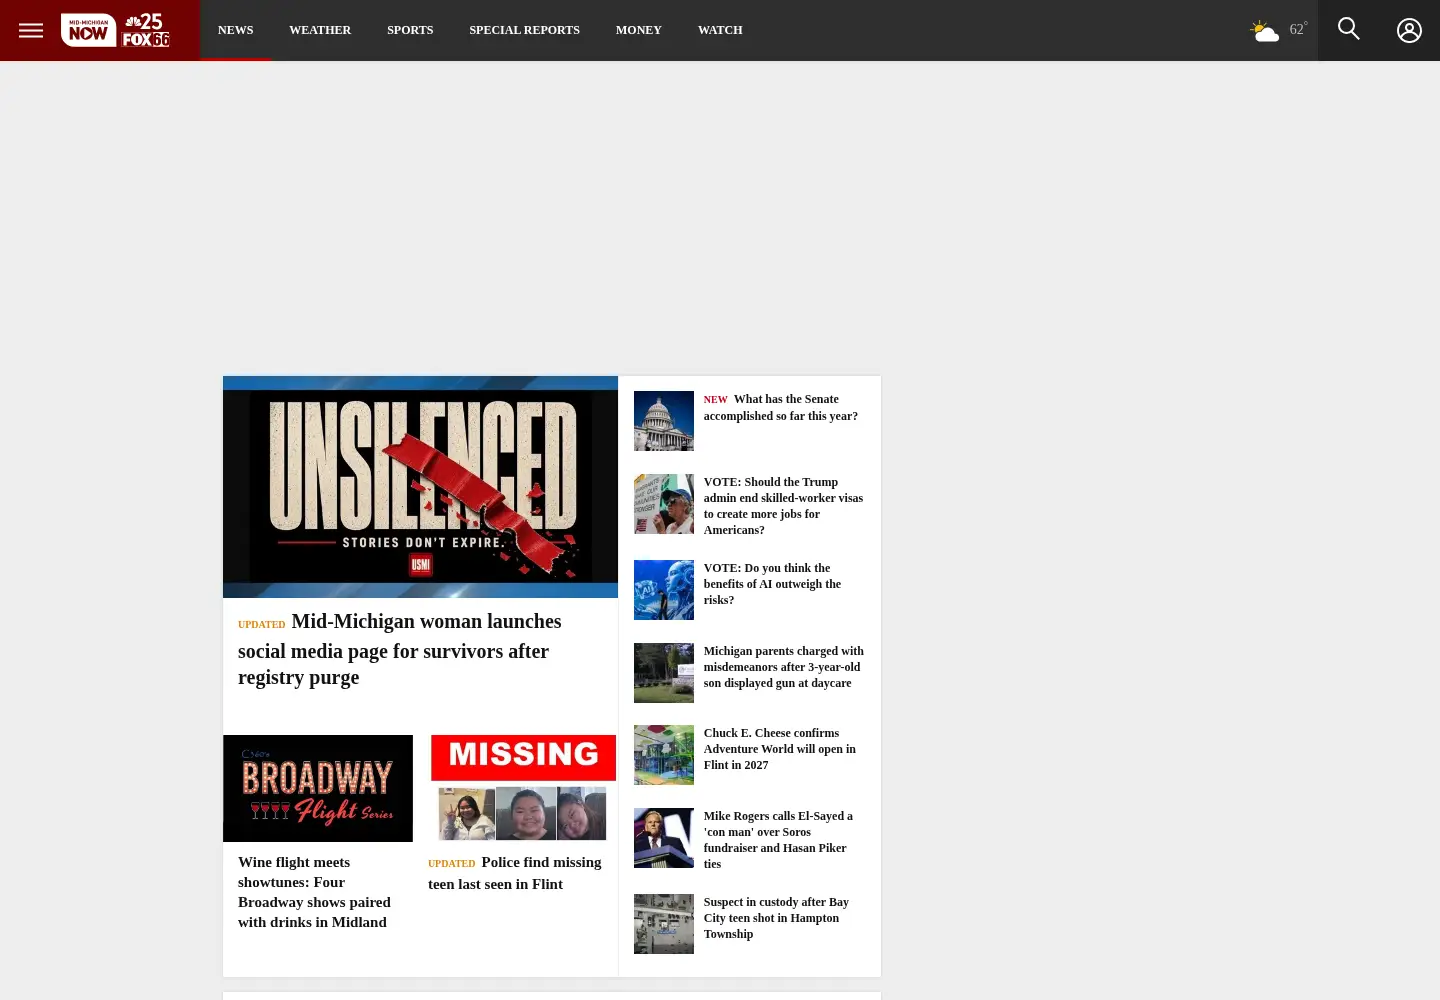
Task: Click the Capitol building thumbnail
Action: tap(664, 421)
